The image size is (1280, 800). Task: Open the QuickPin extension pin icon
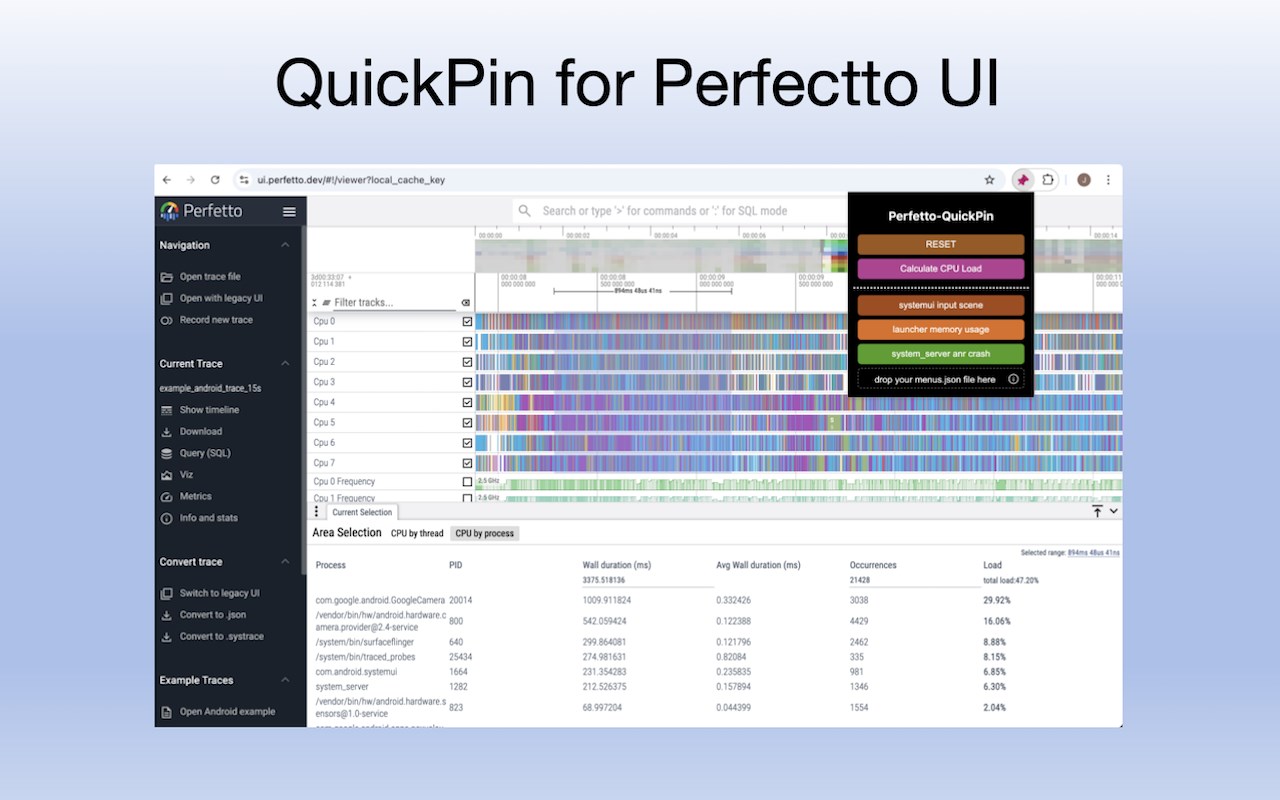1022,180
